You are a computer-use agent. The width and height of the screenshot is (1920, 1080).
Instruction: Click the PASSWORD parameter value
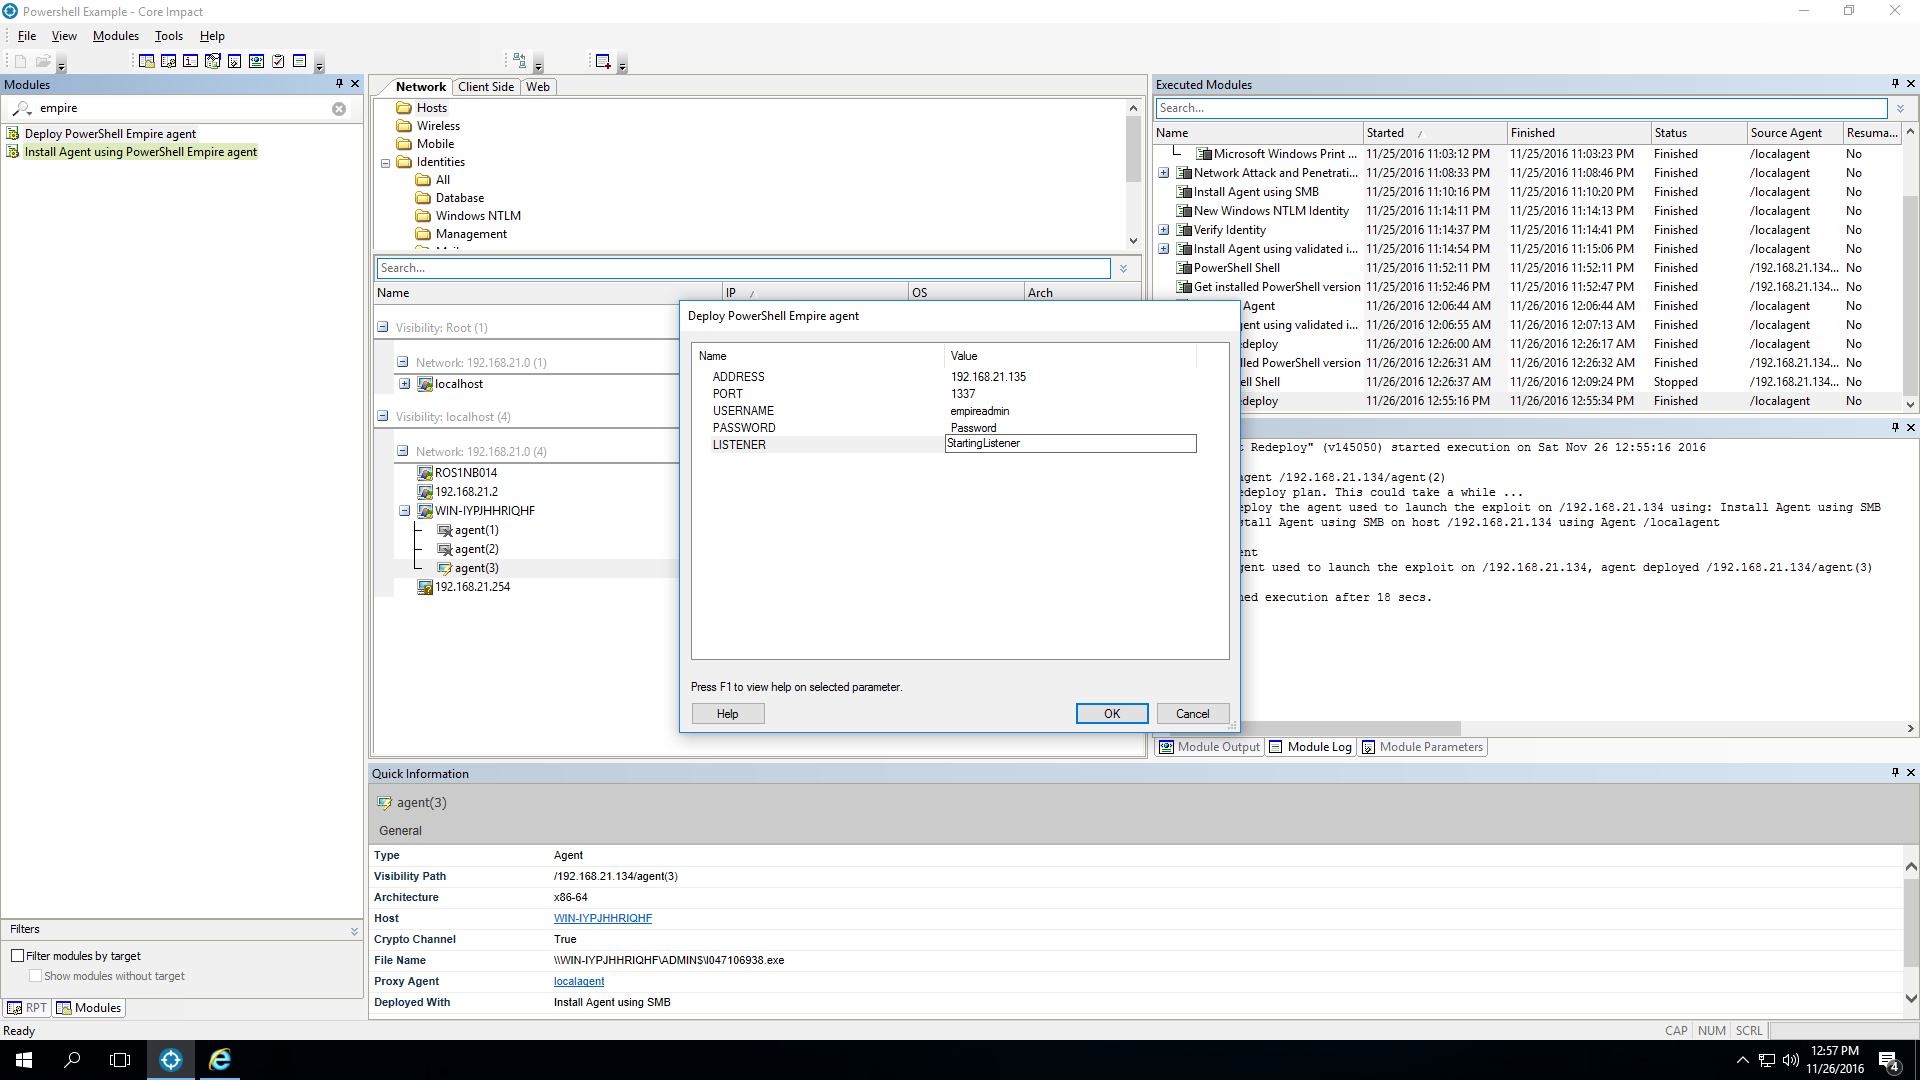tap(973, 428)
